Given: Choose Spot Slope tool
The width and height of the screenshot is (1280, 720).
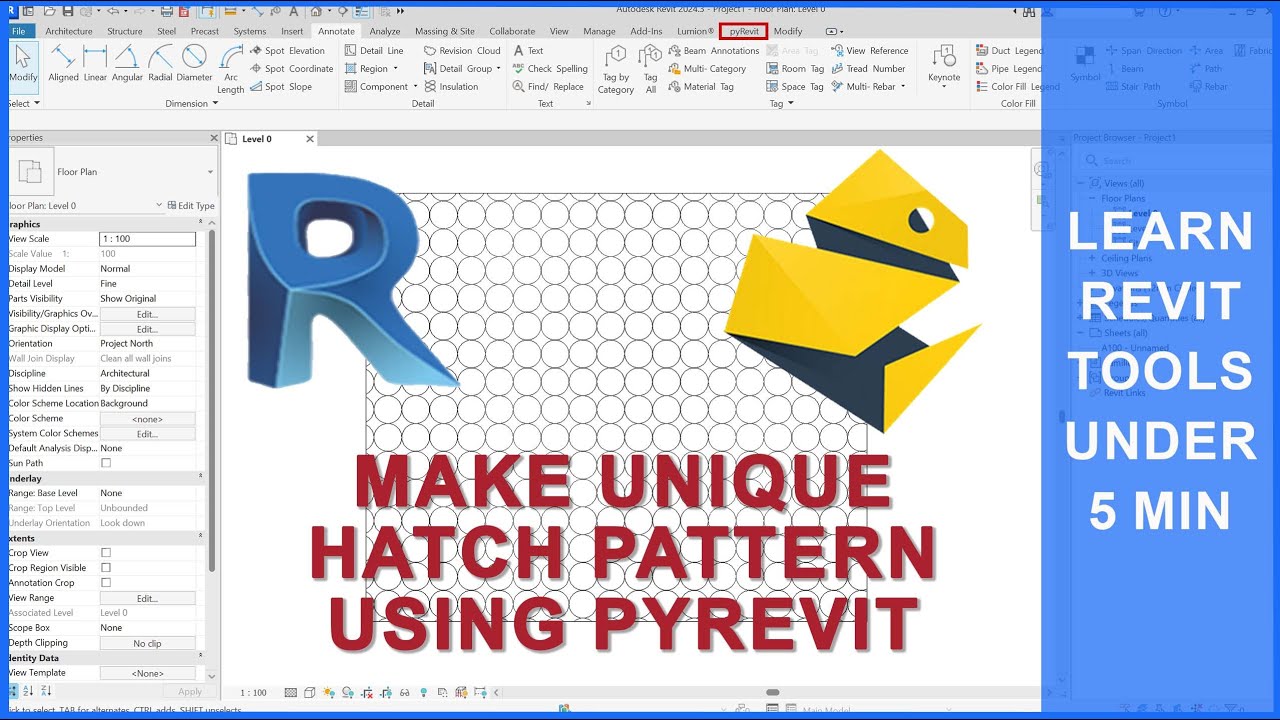Looking at the screenshot, I should (x=281, y=87).
